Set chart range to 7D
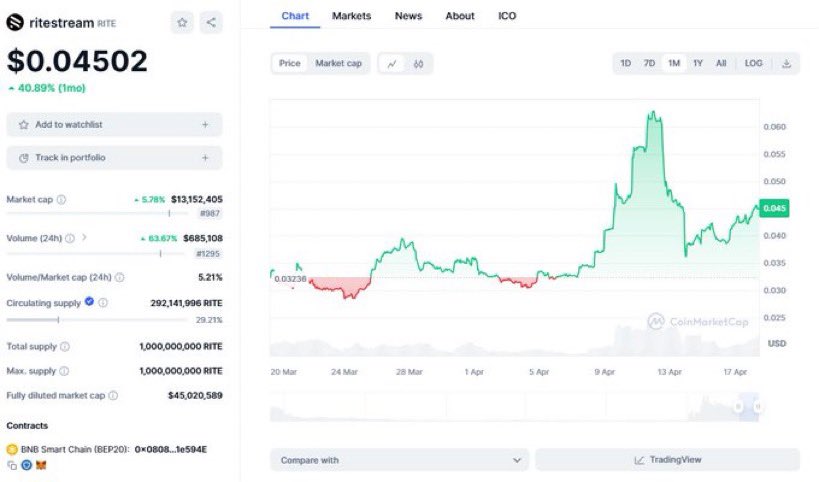 tap(649, 63)
